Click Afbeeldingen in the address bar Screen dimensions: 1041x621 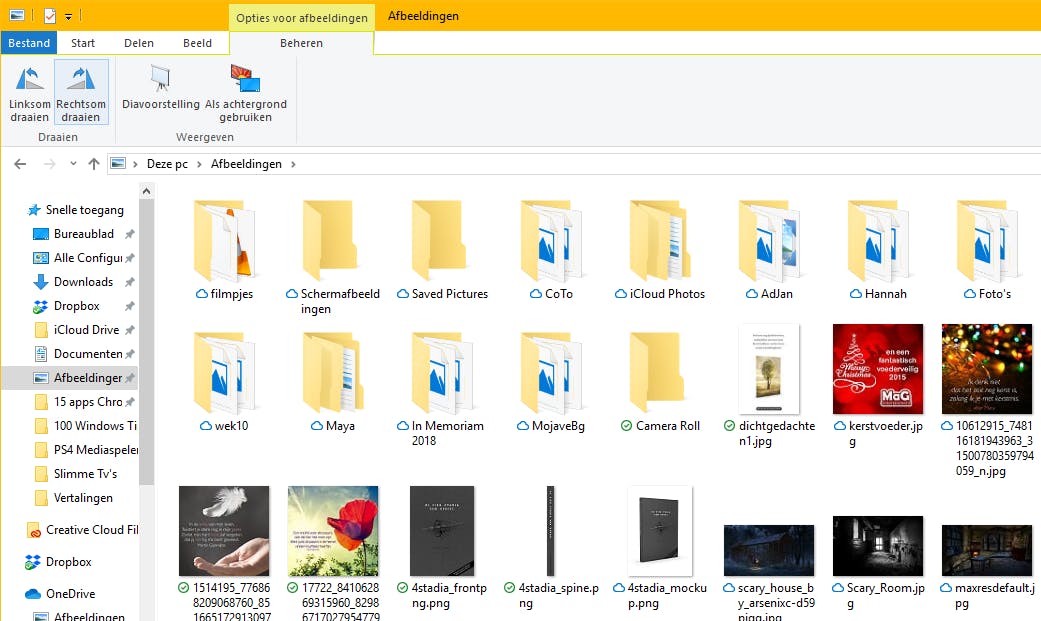click(246, 164)
